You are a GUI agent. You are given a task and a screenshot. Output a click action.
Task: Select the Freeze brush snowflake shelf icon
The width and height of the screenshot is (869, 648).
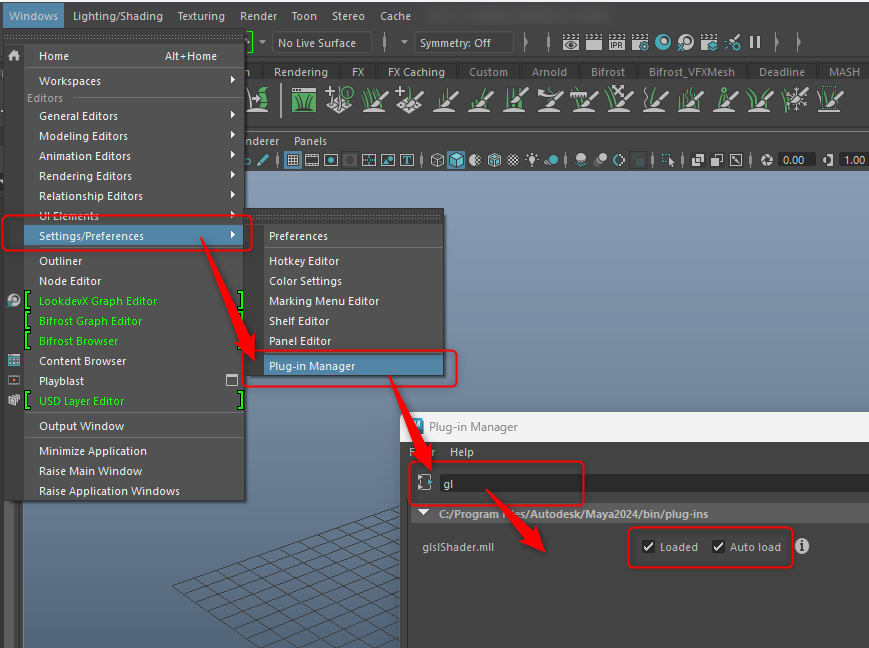795,100
